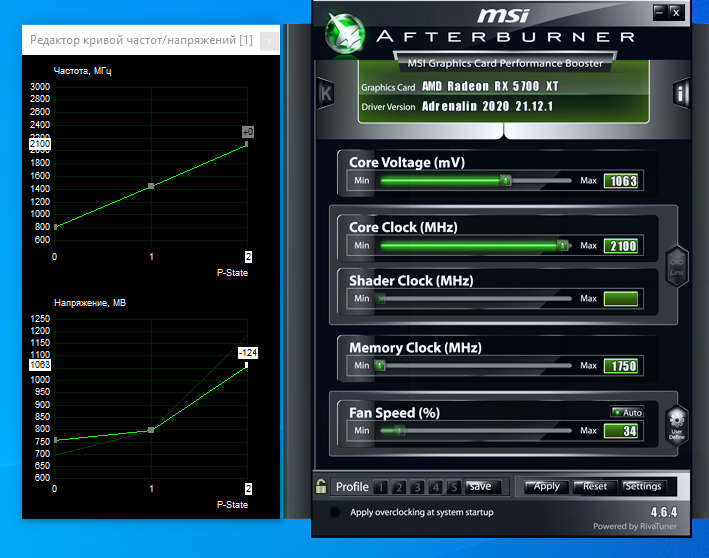
Task: Select profile slot 5
Action: [454, 487]
